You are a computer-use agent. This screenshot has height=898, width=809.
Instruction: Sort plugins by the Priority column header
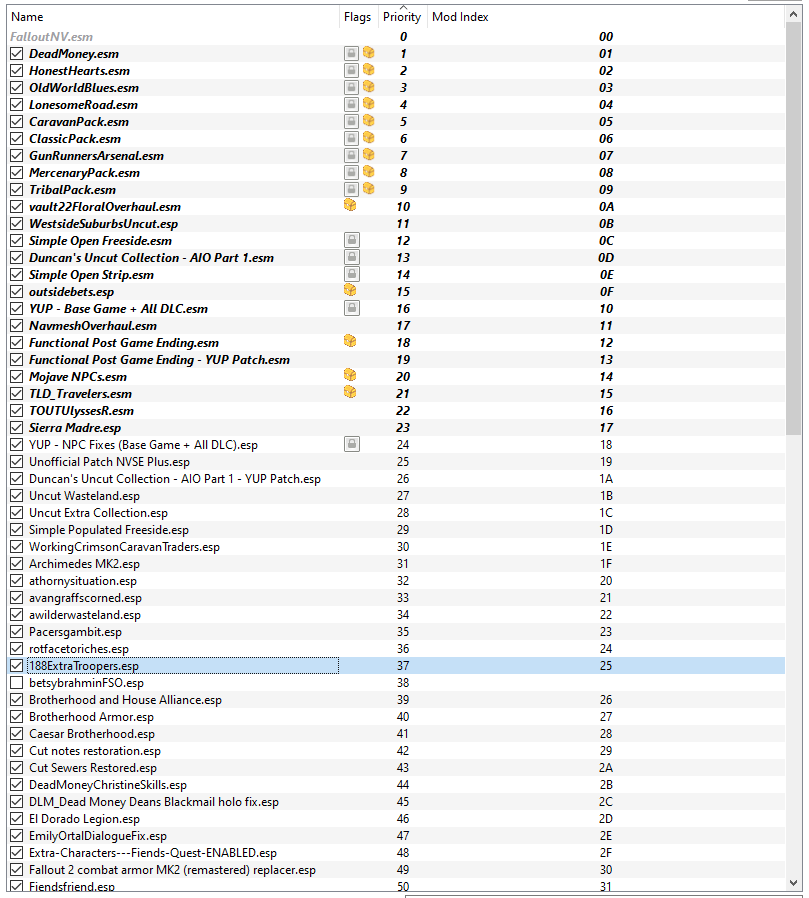[x=402, y=17]
